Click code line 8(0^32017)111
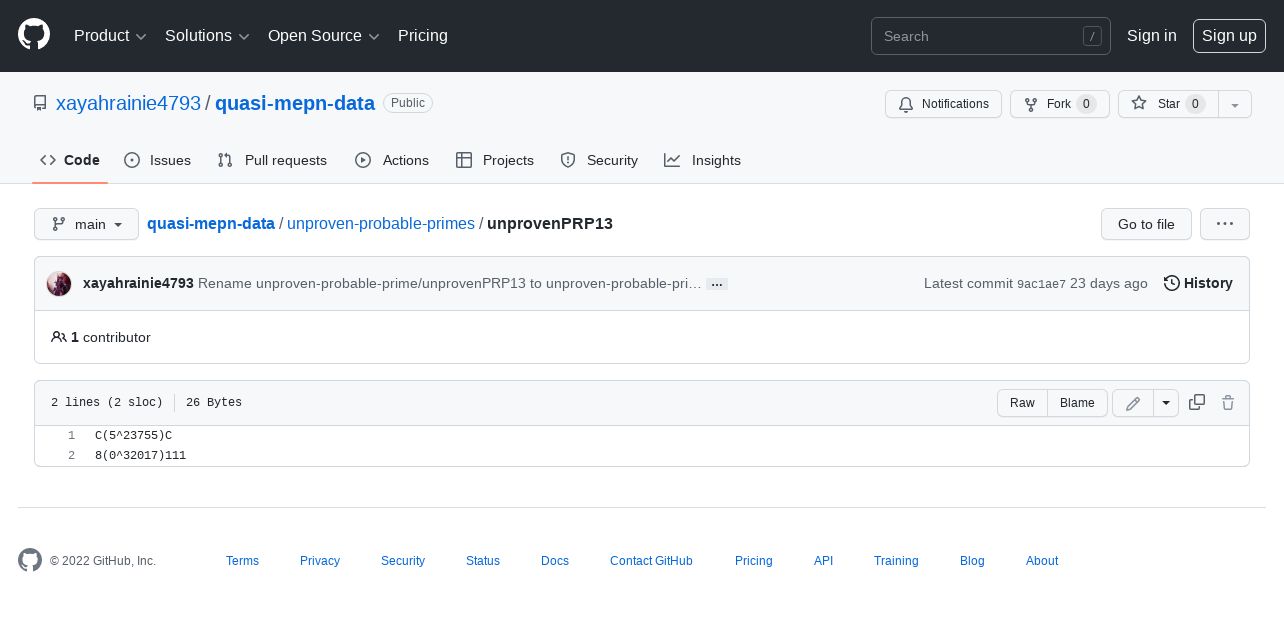This screenshot has width=1284, height=622. point(141,456)
